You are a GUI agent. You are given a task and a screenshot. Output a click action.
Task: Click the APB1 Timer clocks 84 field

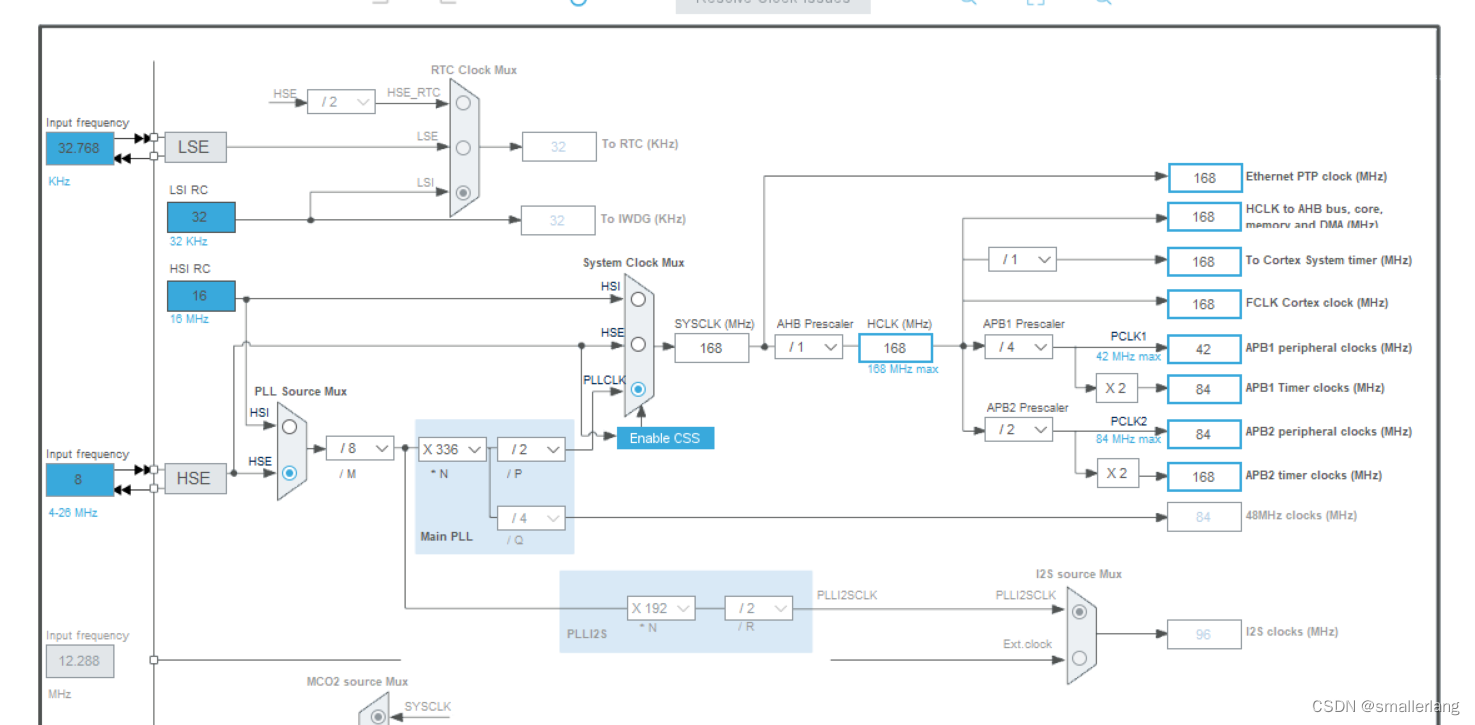[x=1205, y=389]
